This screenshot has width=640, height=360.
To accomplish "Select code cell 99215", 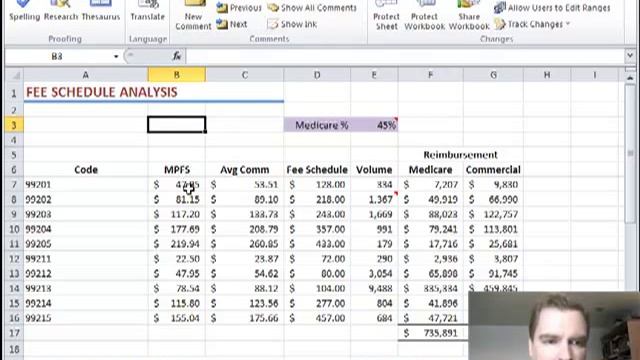I will 85,318.
